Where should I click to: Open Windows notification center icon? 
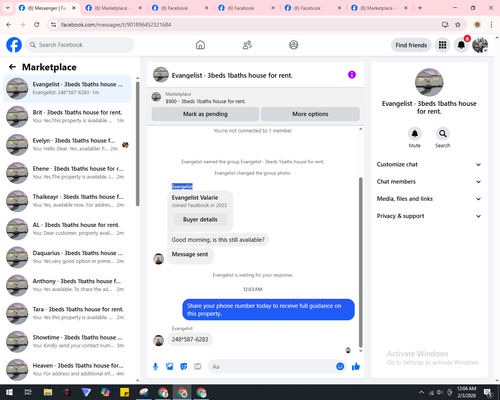coord(488,393)
